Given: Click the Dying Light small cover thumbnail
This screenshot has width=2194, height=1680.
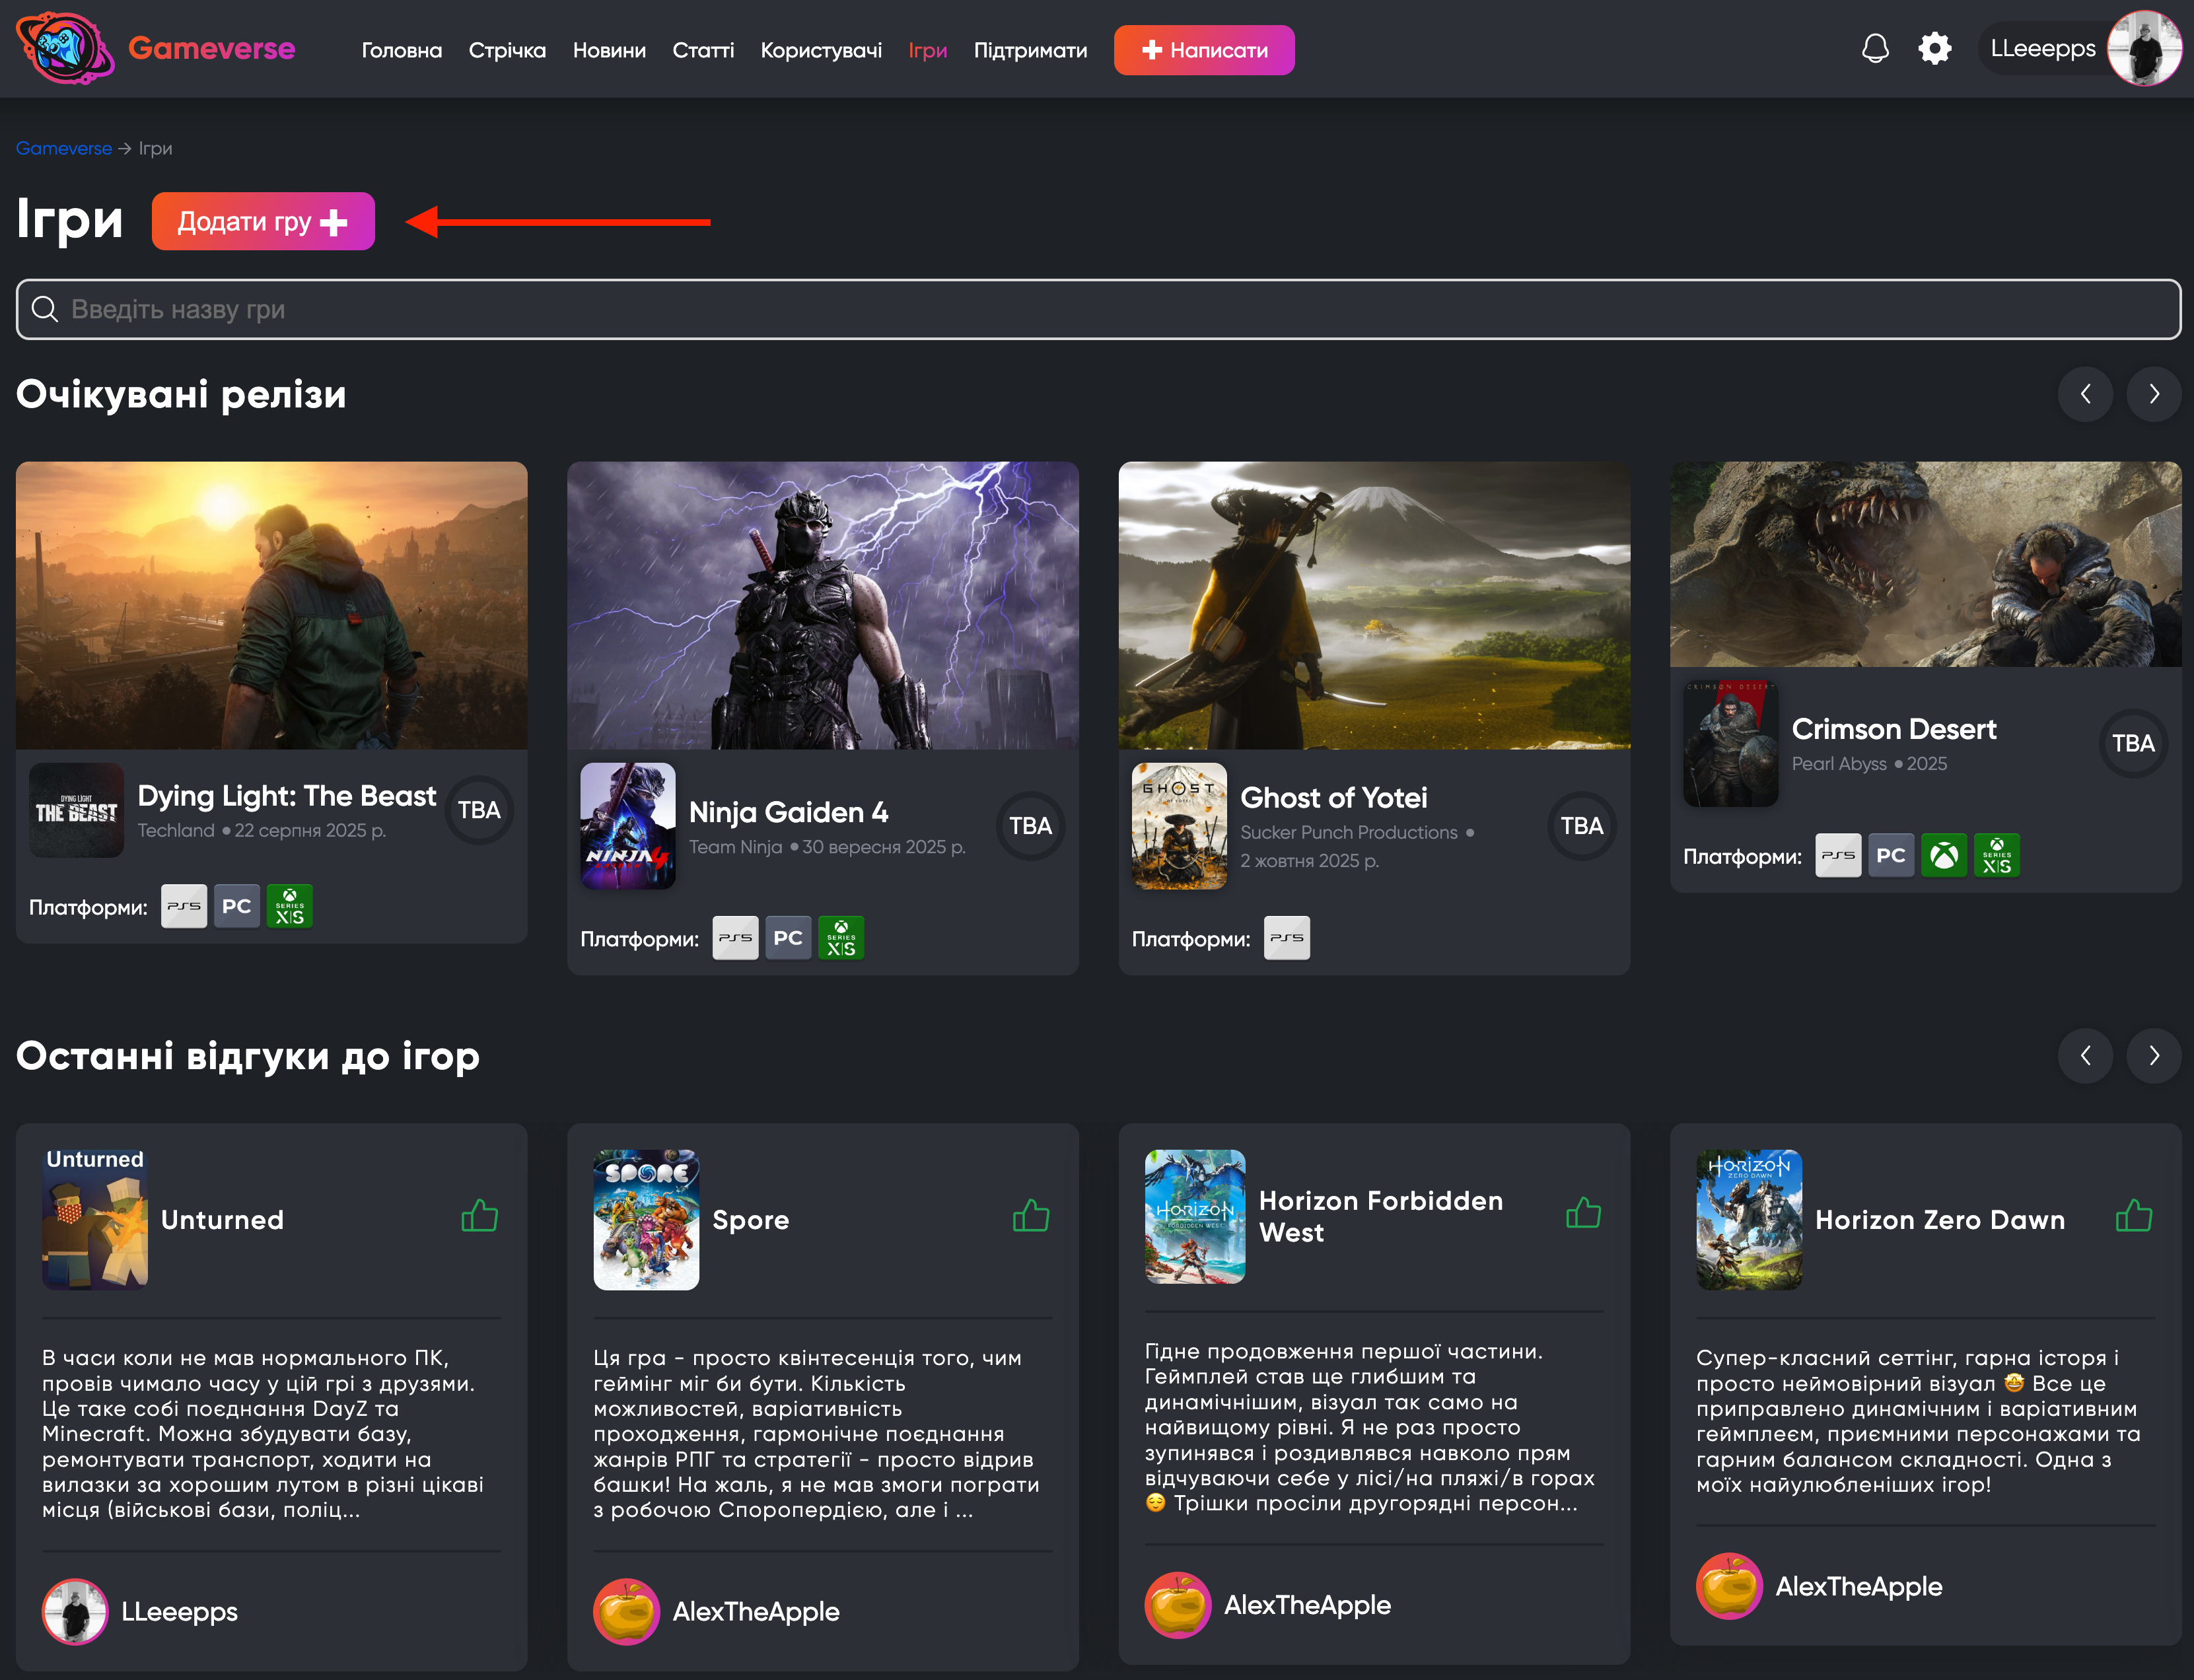Looking at the screenshot, I should tap(76, 810).
